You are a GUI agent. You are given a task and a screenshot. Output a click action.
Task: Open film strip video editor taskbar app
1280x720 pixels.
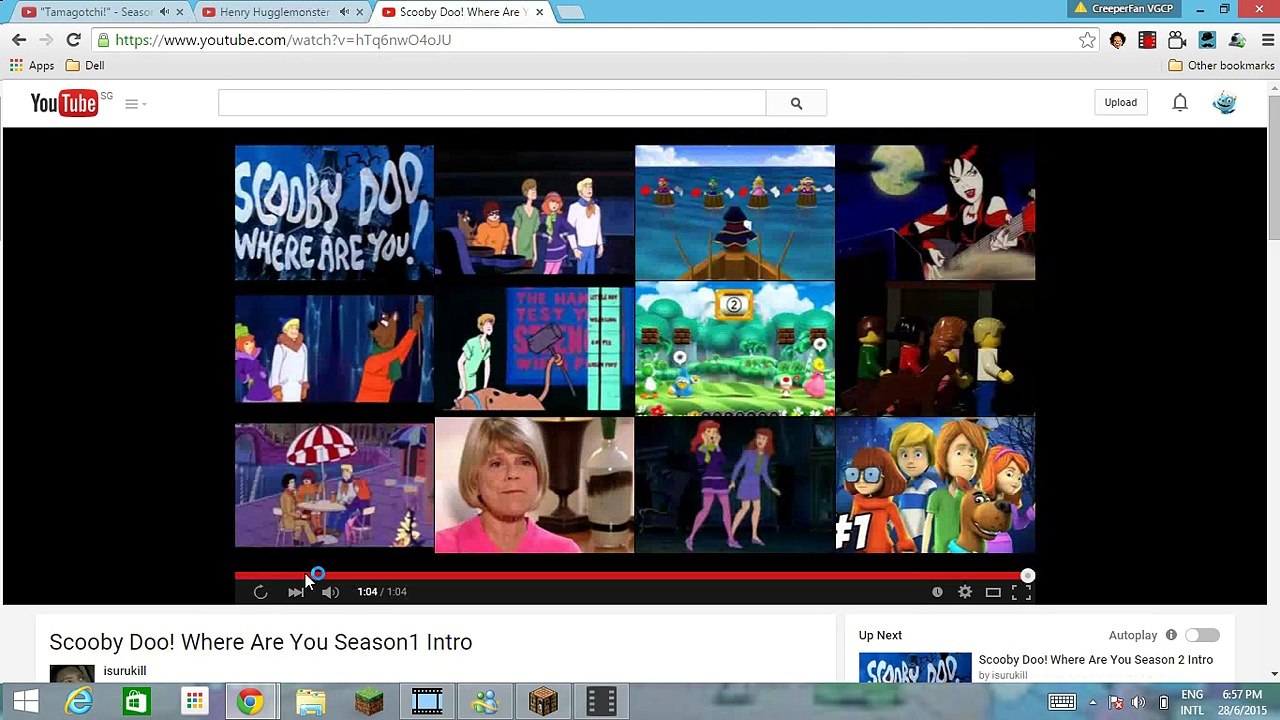coord(427,702)
